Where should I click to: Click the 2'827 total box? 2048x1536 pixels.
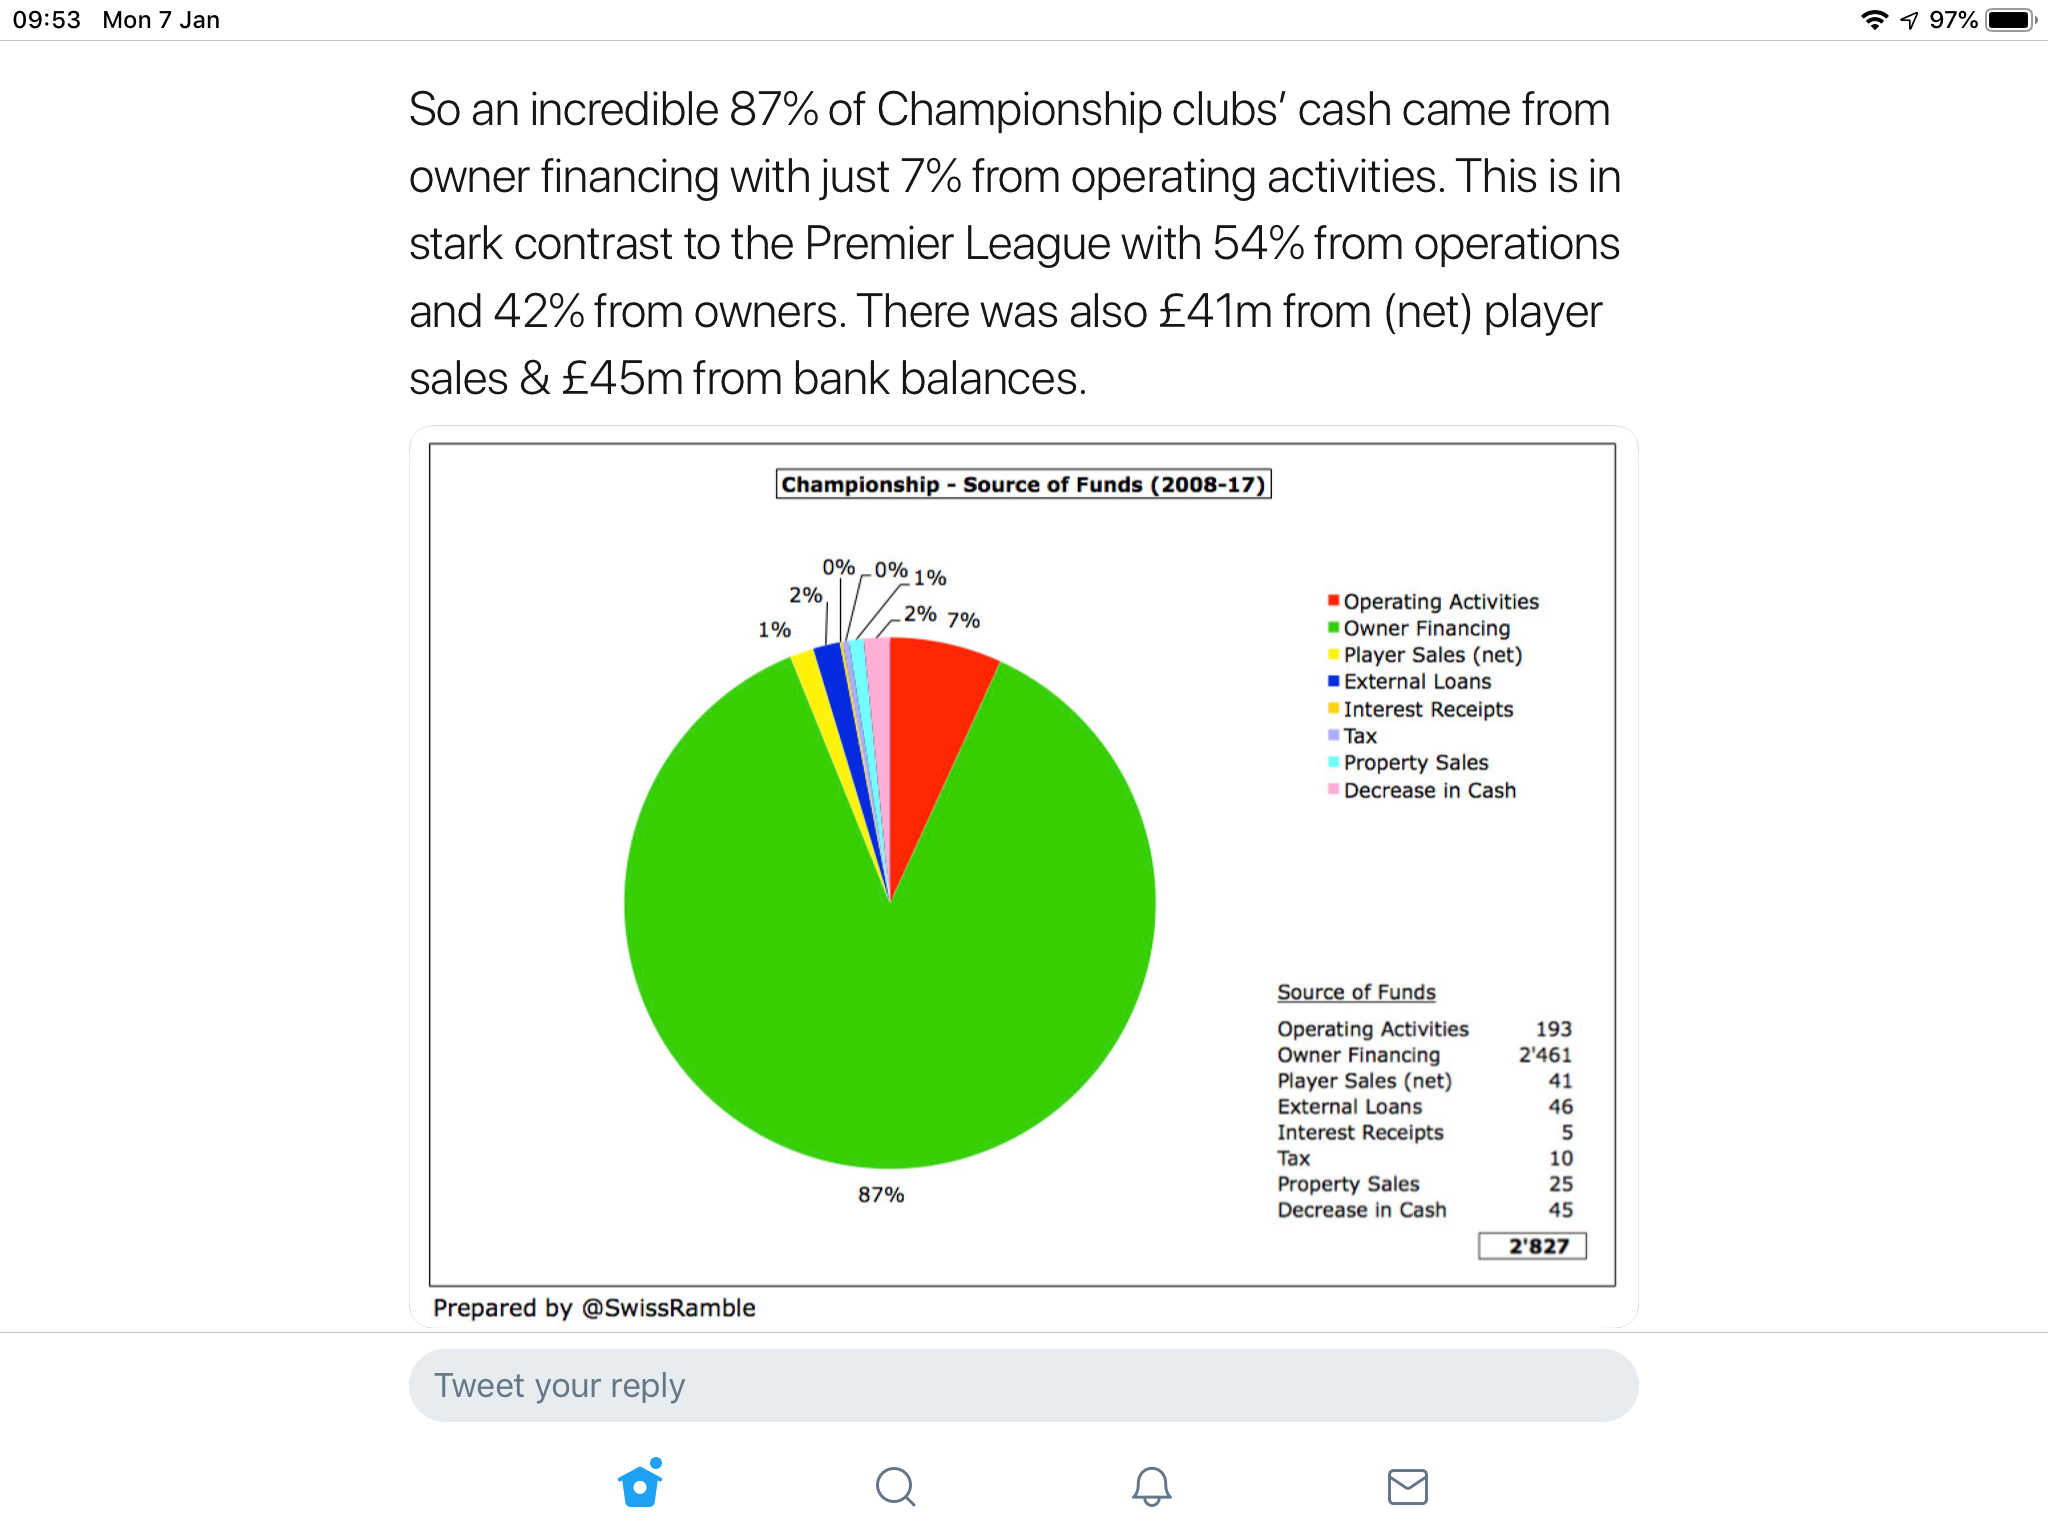point(1532,1246)
